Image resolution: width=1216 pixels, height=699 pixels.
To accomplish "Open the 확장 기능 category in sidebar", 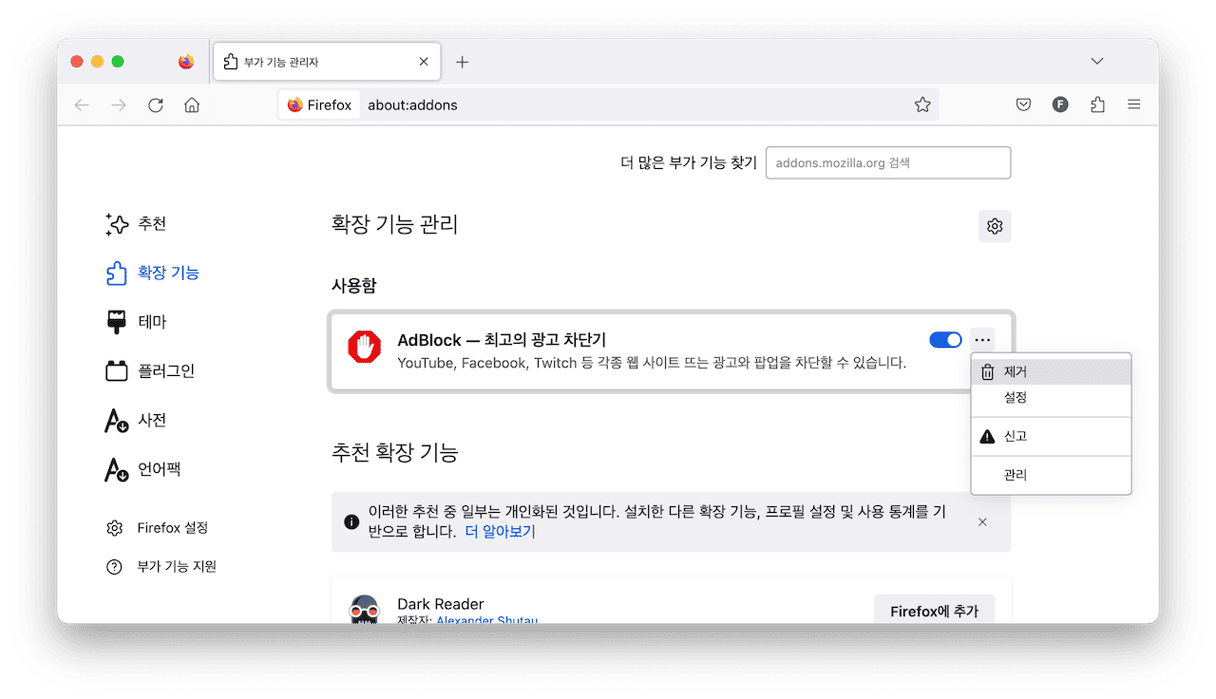I will pyautogui.click(x=152, y=273).
